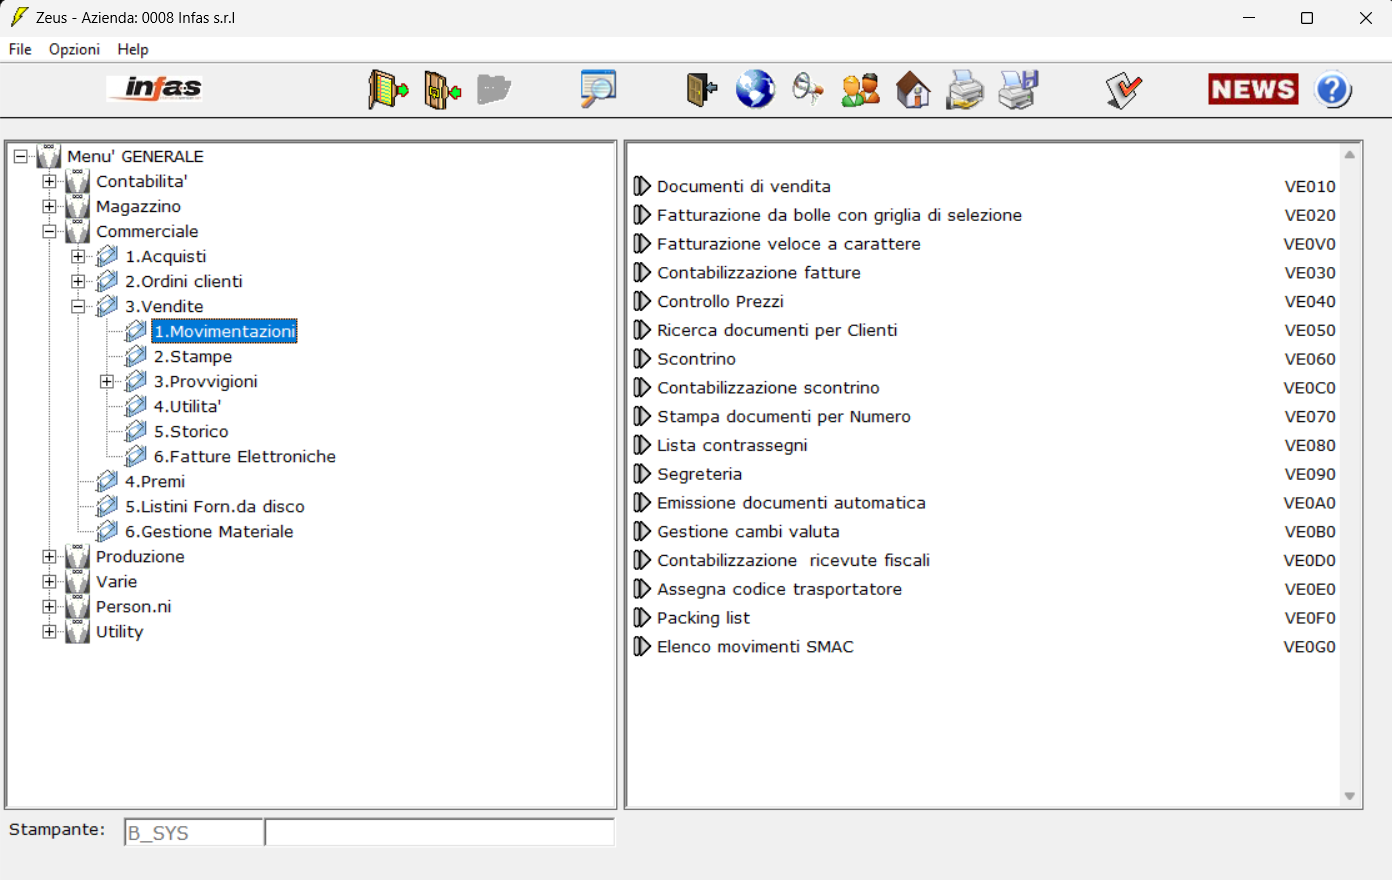Image resolution: width=1392 pixels, height=880 pixels.
Task: Expand the 3.Provvigioni tree node
Action: [x=107, y=382]
